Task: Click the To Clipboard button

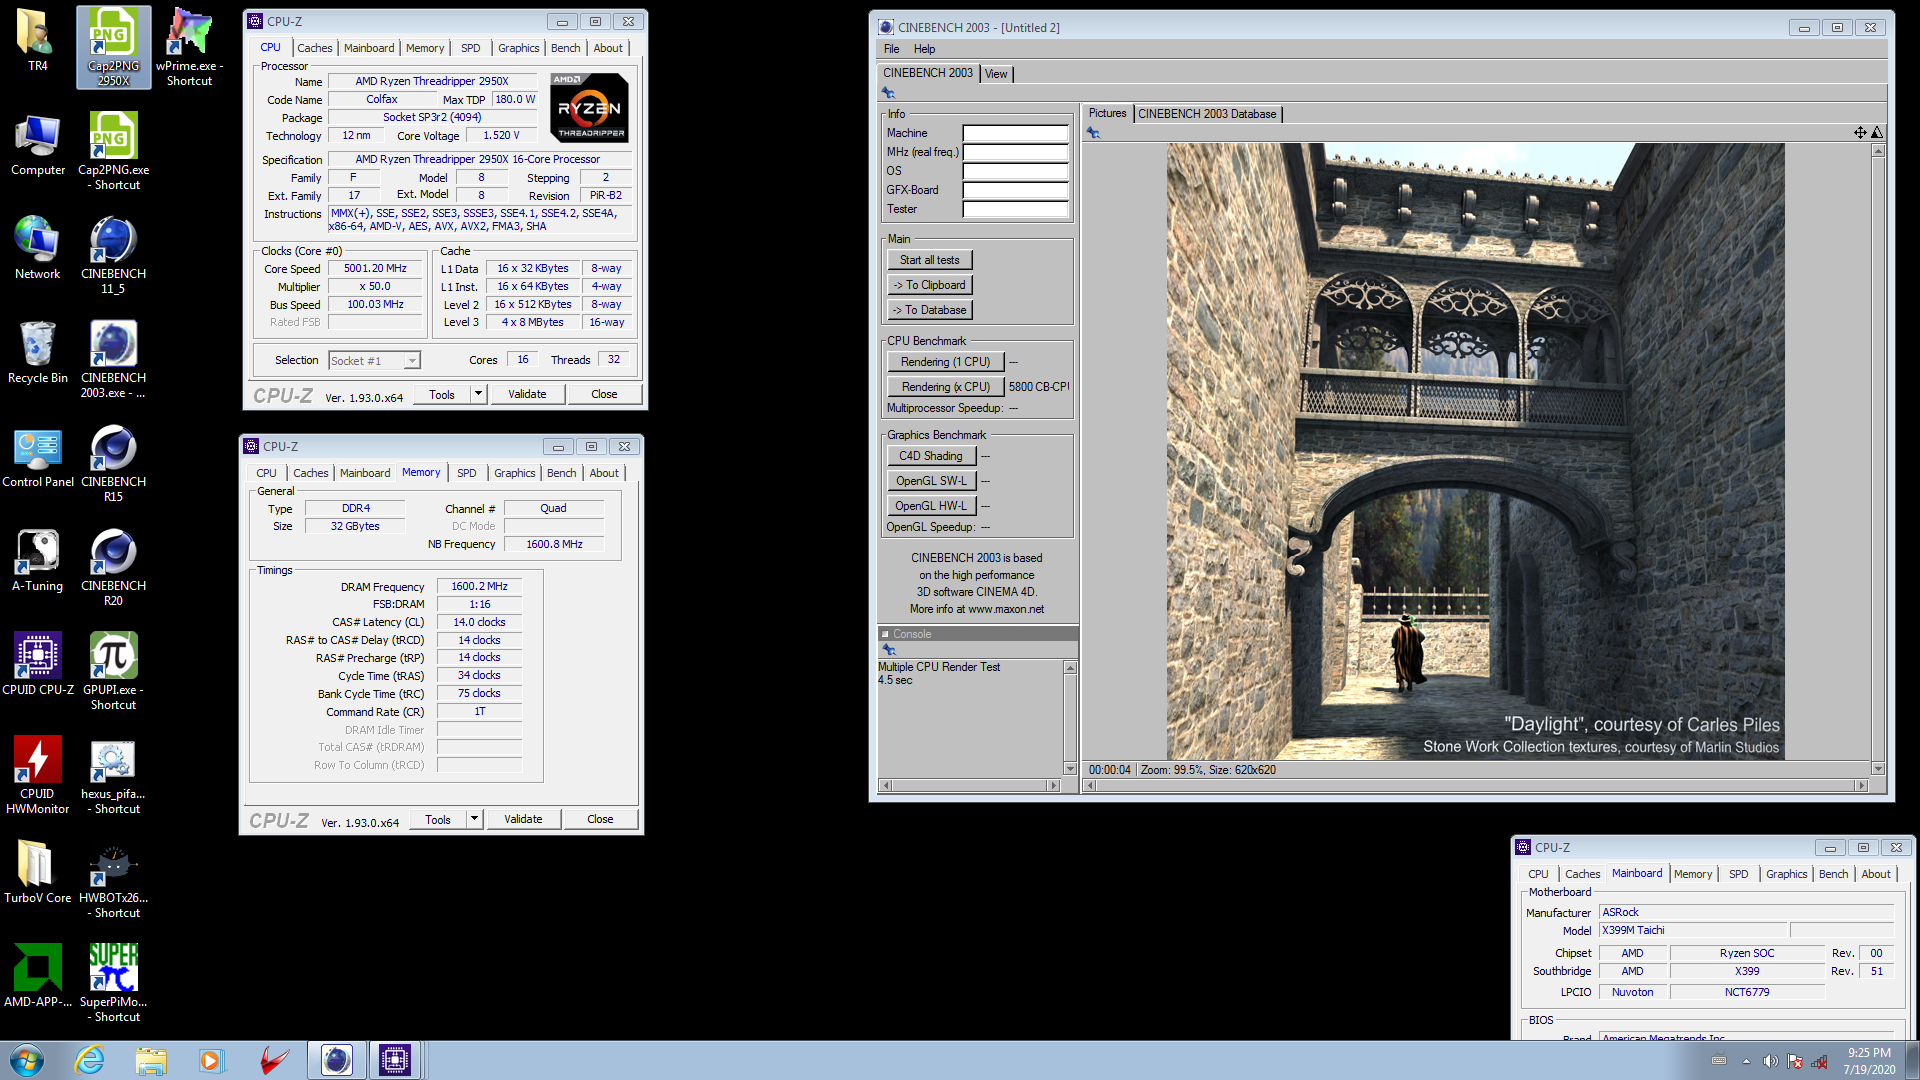Action: click(929, 285)
